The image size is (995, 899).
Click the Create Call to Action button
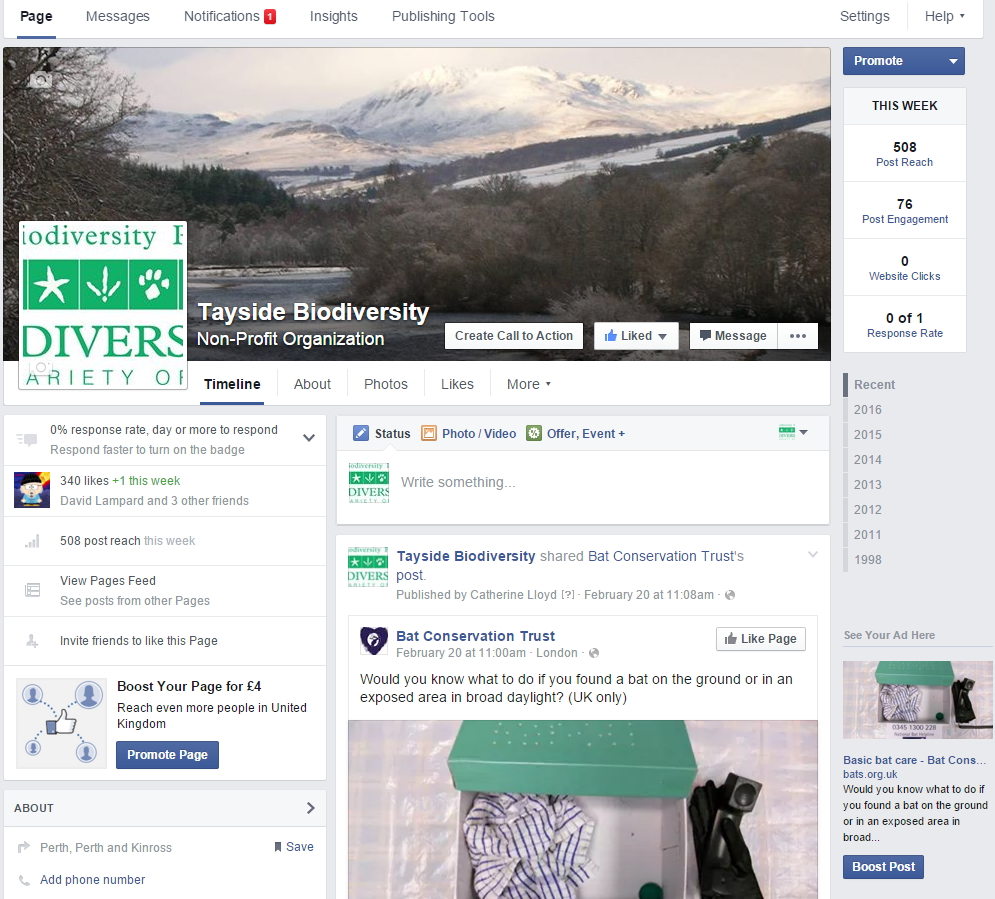click(x=514, y=336)
